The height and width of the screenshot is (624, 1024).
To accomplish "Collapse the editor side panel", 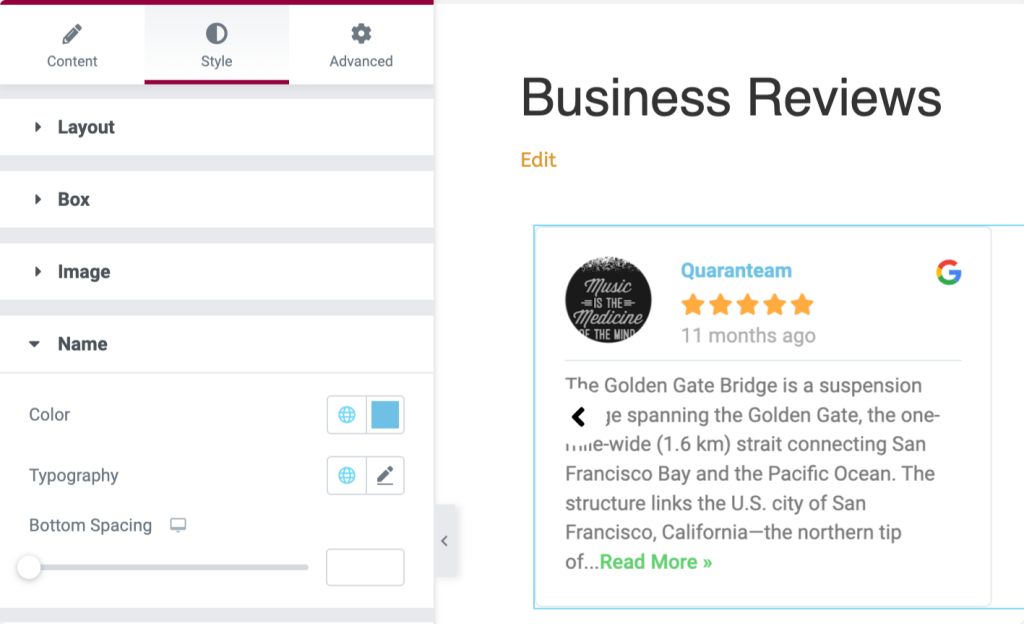I will click(x=445, y=541).
